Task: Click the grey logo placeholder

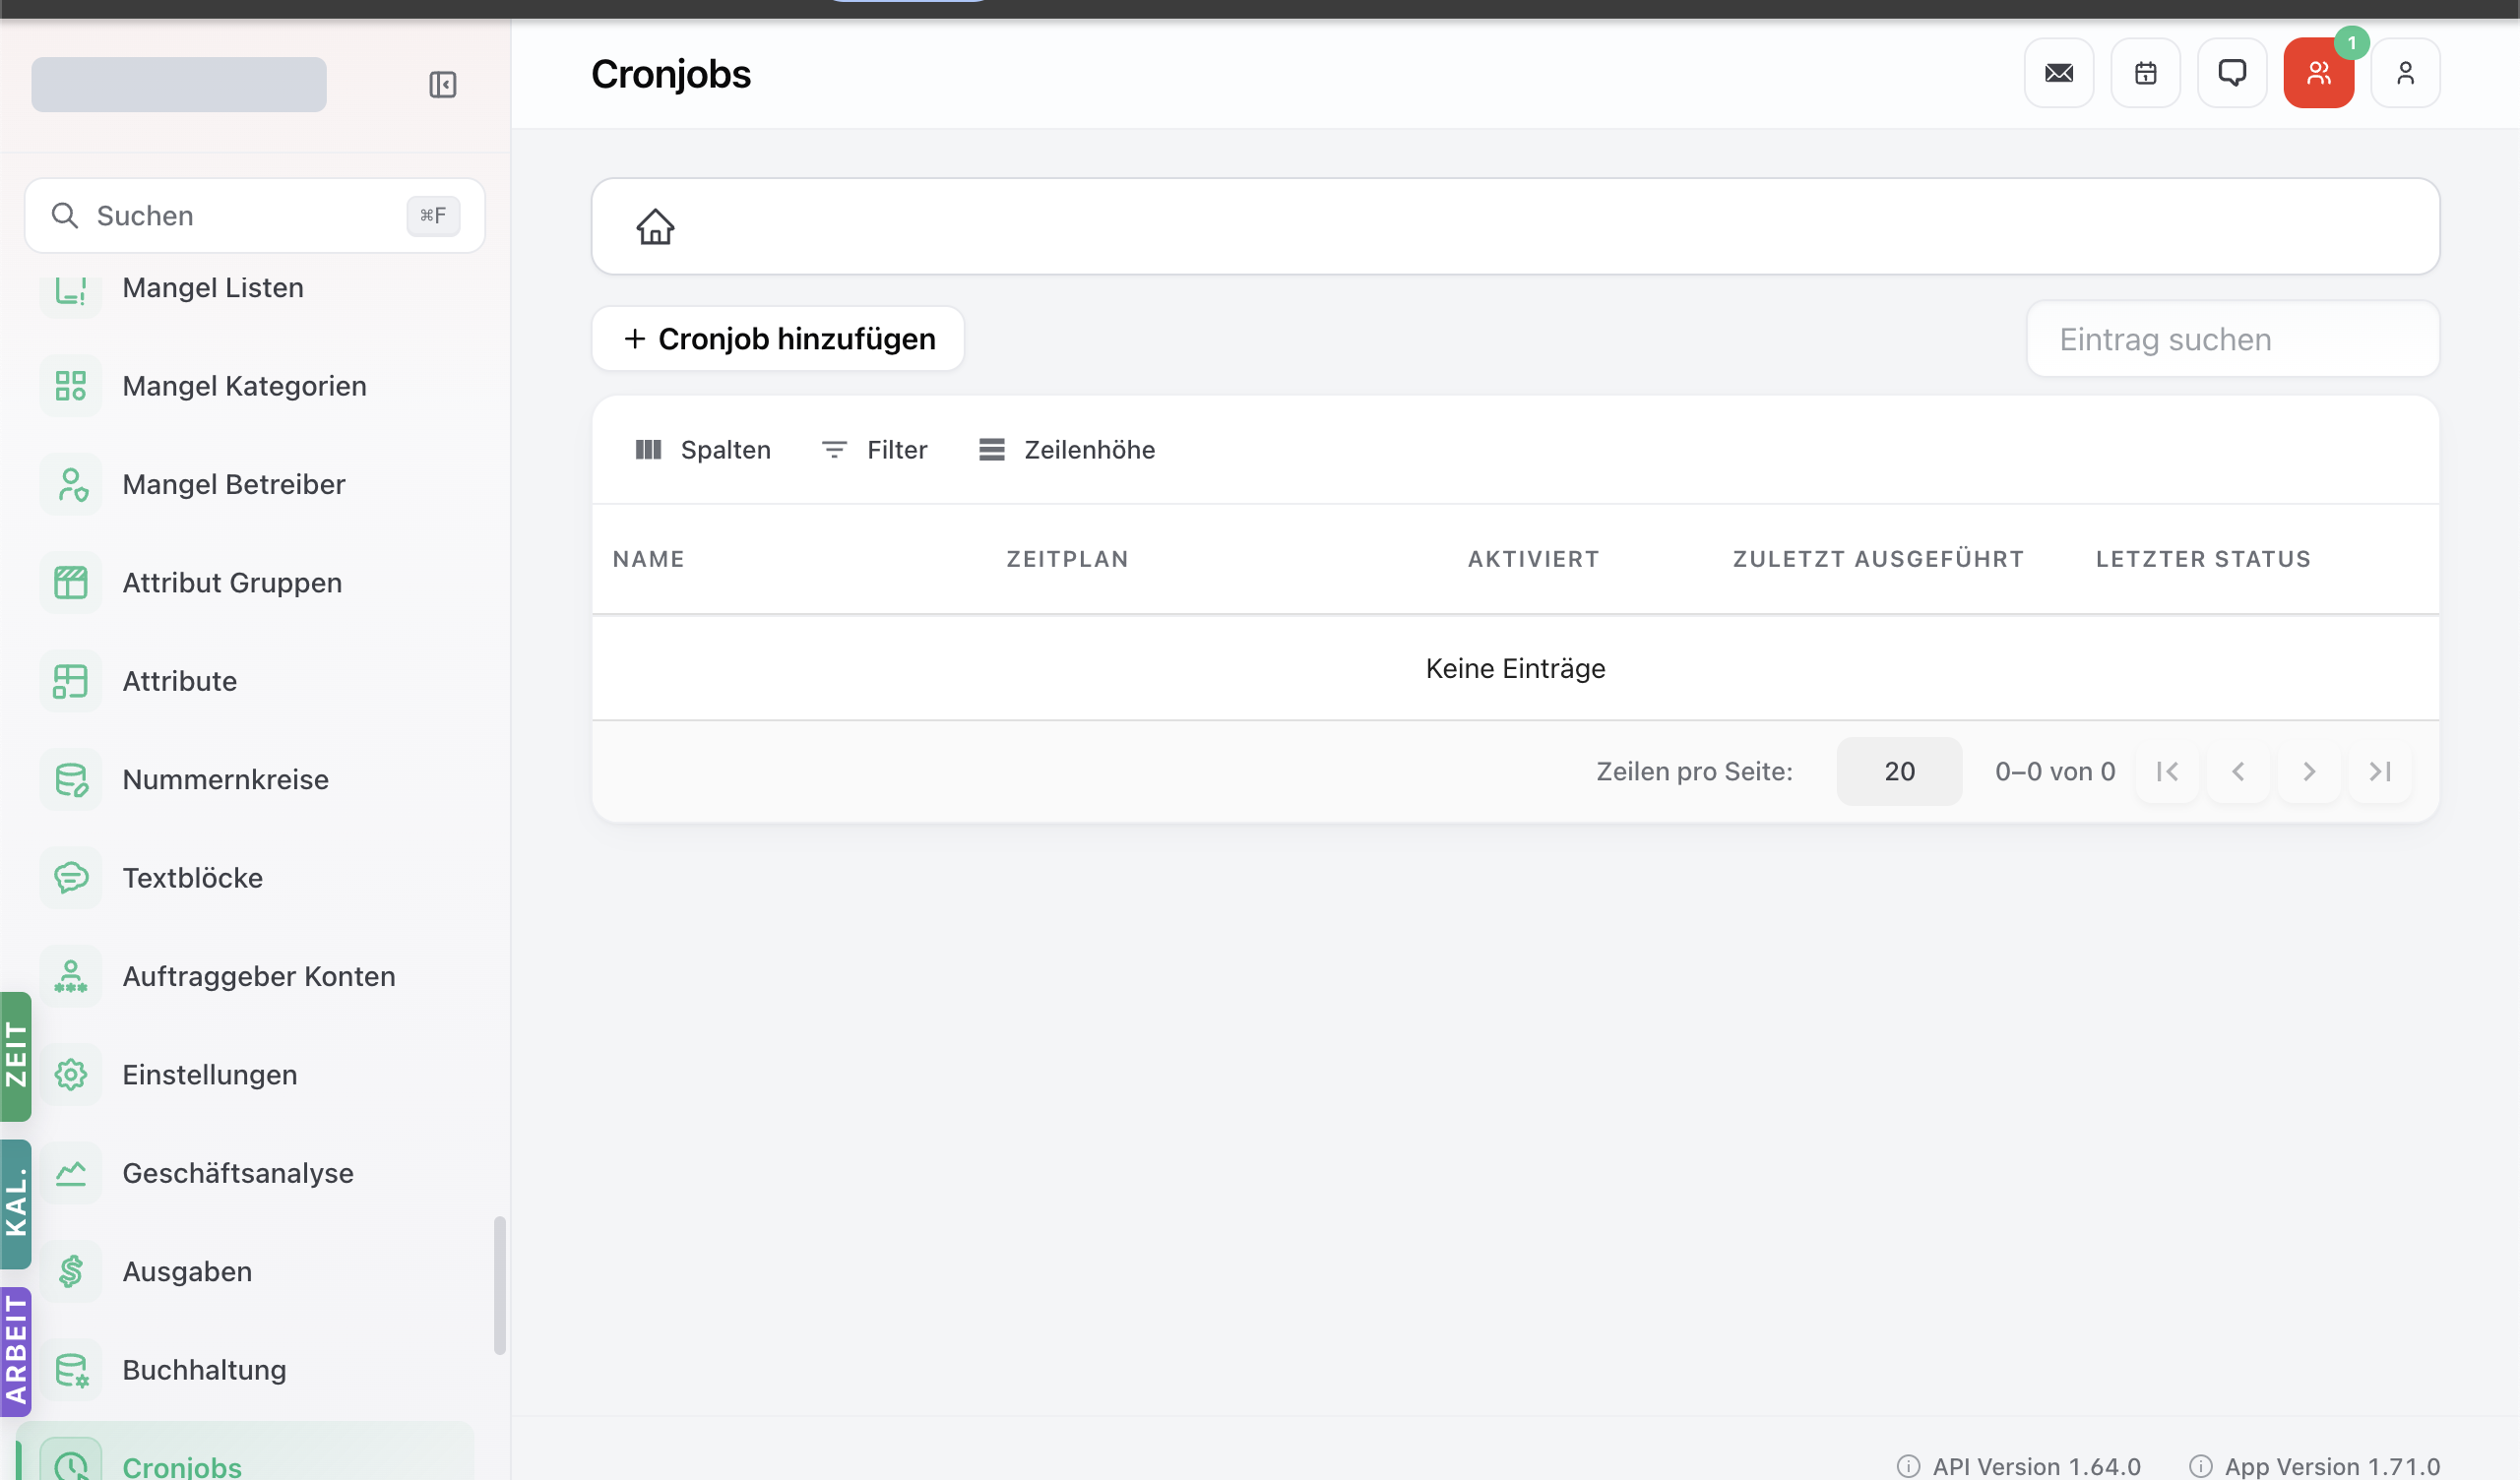Action: (179, 84)
